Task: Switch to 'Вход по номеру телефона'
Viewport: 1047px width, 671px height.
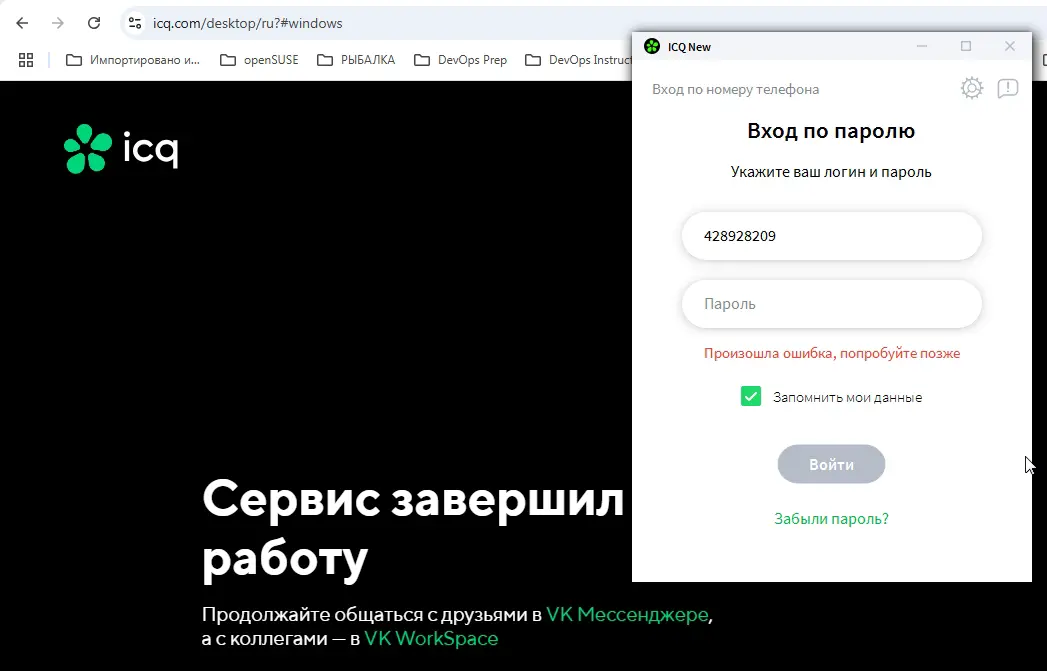Action: point(735,89)
